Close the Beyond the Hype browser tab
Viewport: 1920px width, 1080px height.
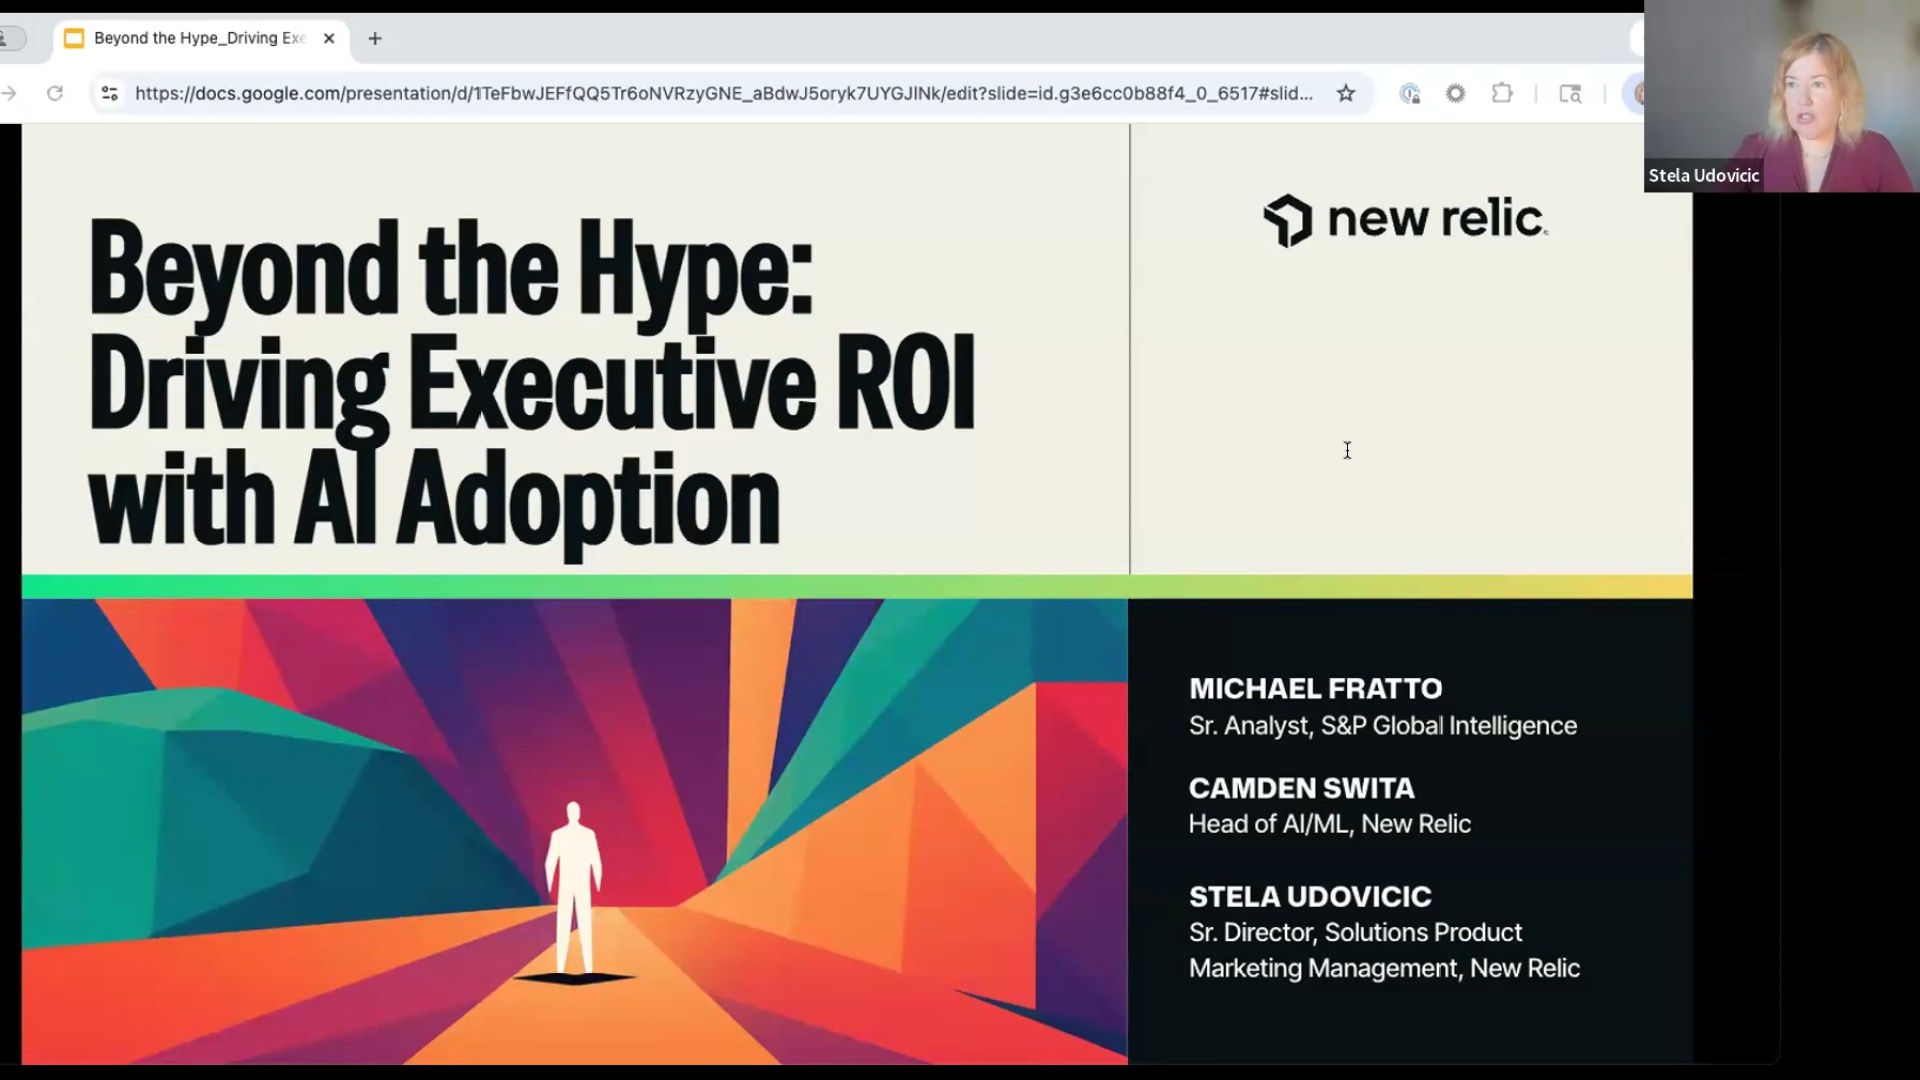pyautogui.click(x=329, y=38)
